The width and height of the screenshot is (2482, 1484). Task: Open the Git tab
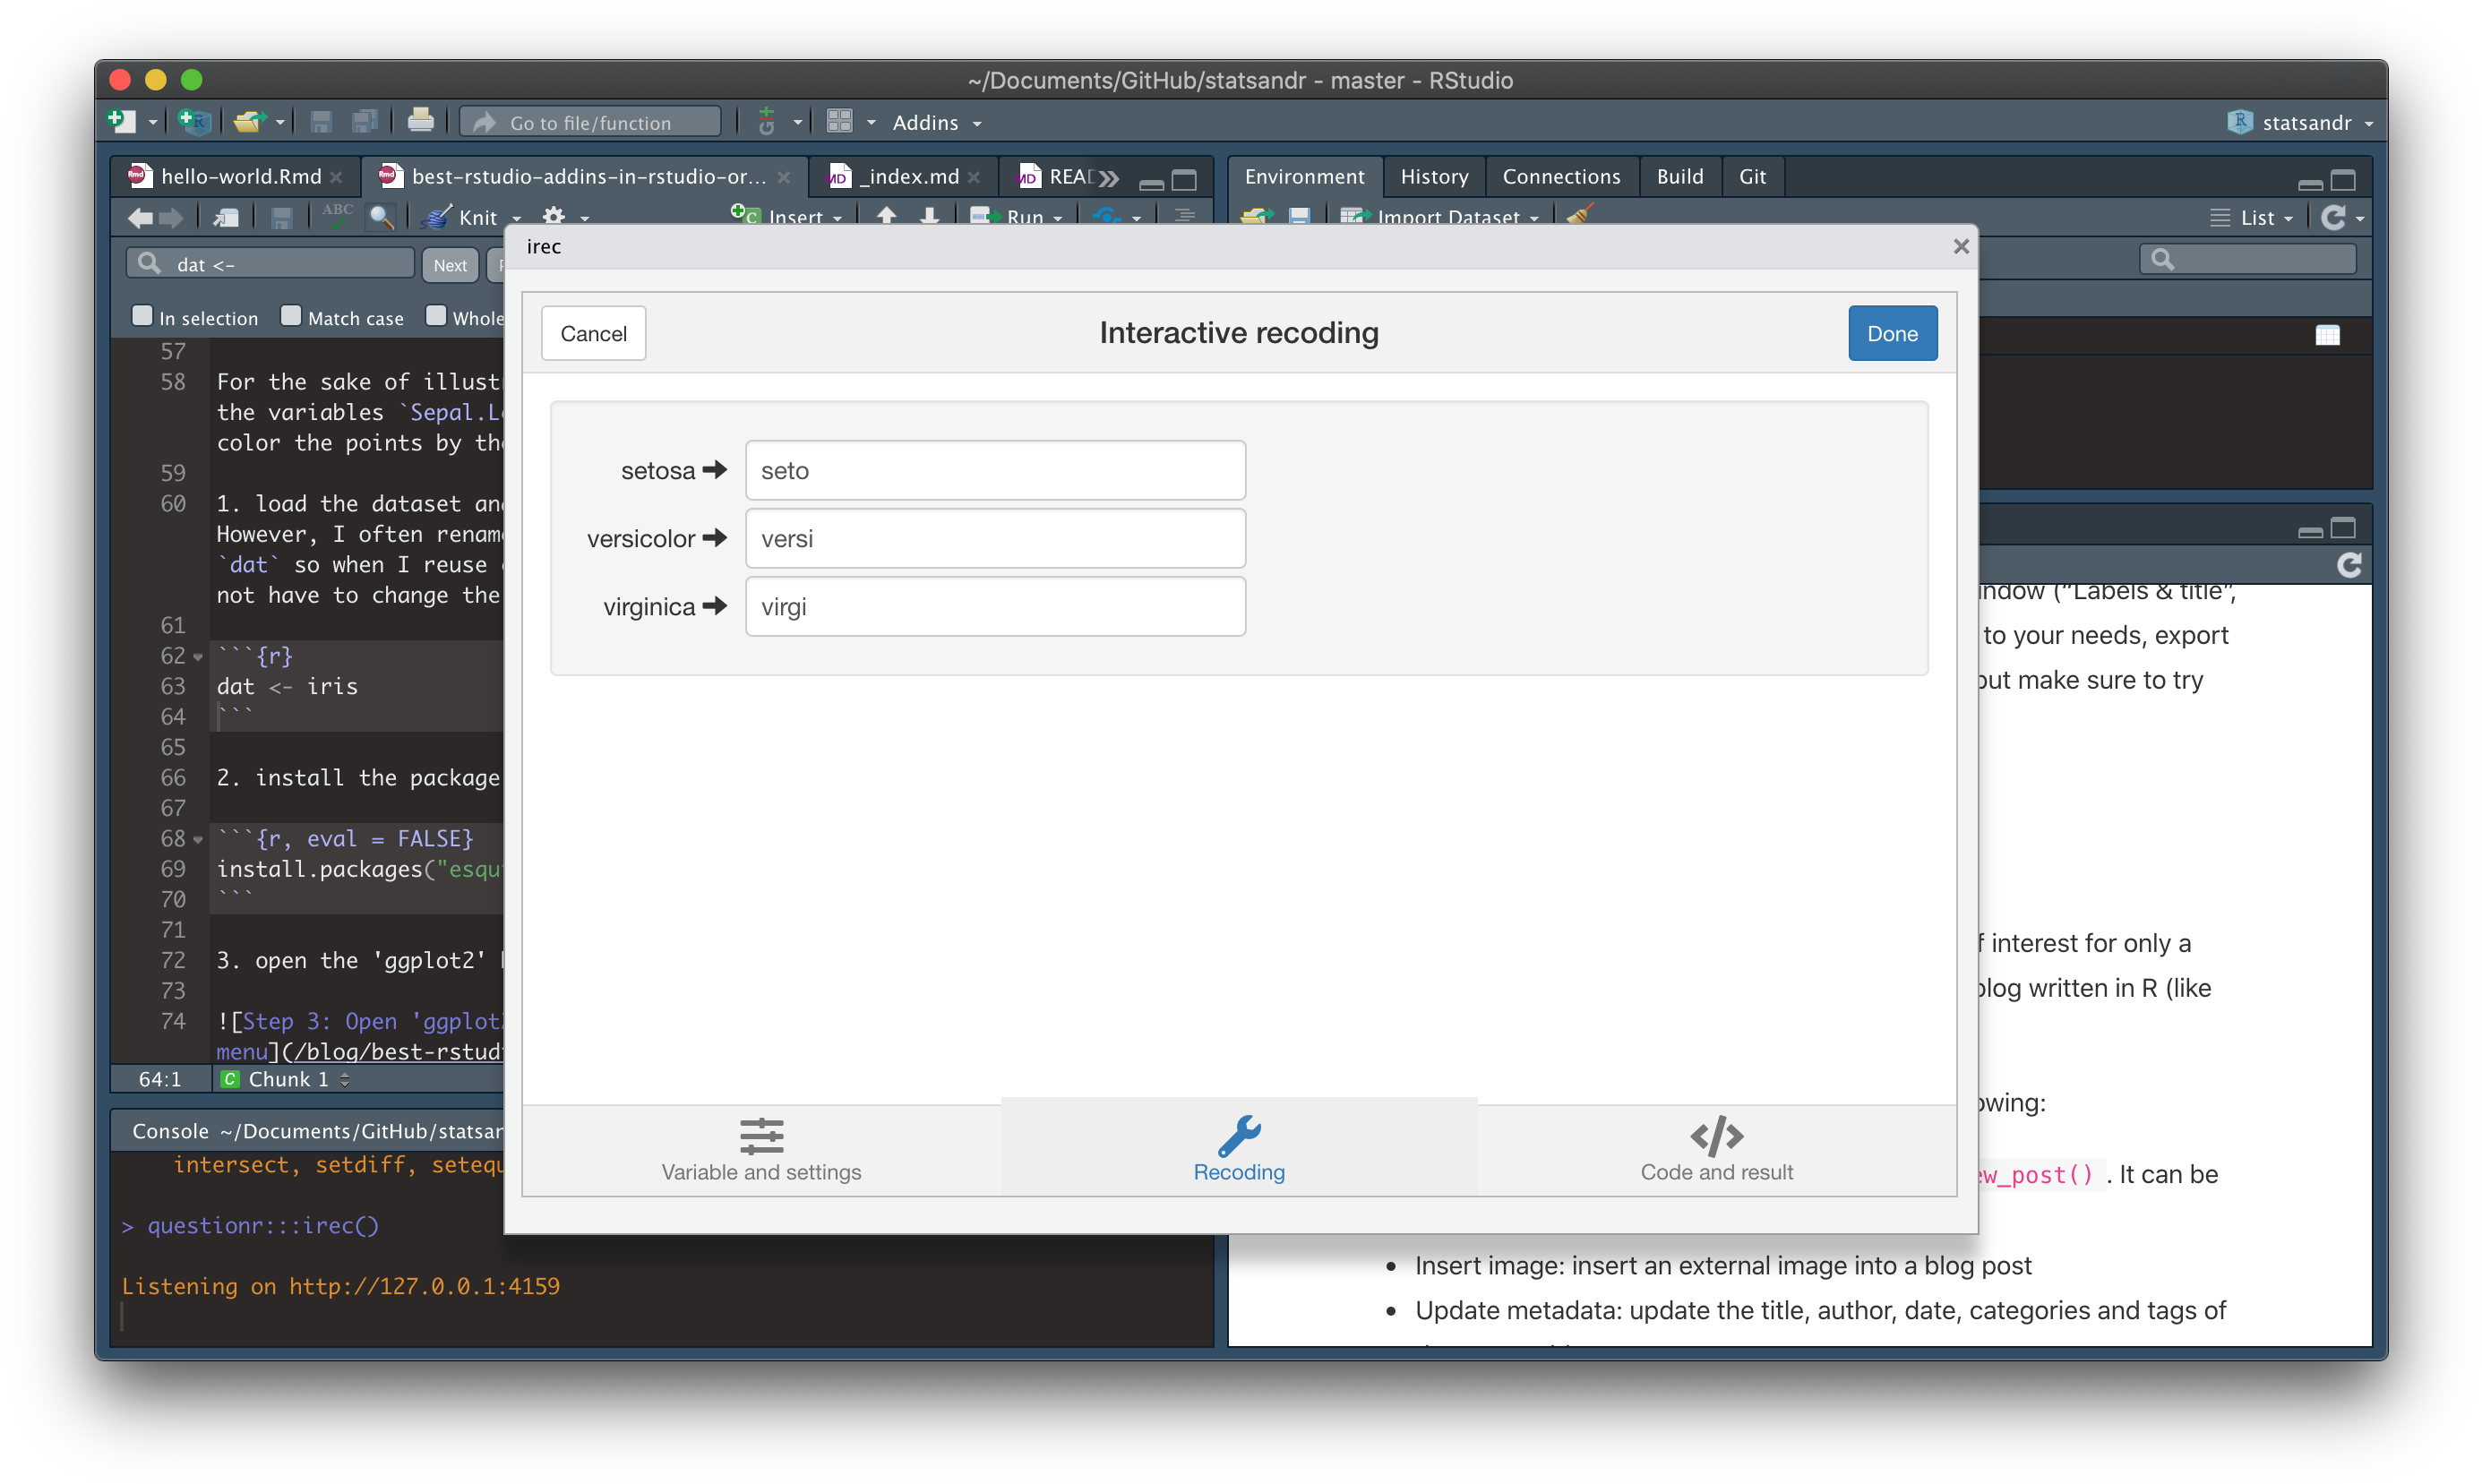point(1752,176)
